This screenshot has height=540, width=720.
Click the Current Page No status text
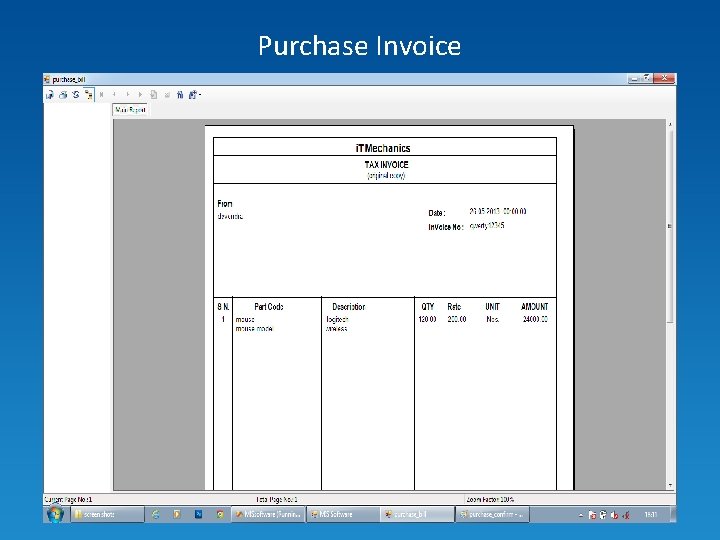coord(68,500)
